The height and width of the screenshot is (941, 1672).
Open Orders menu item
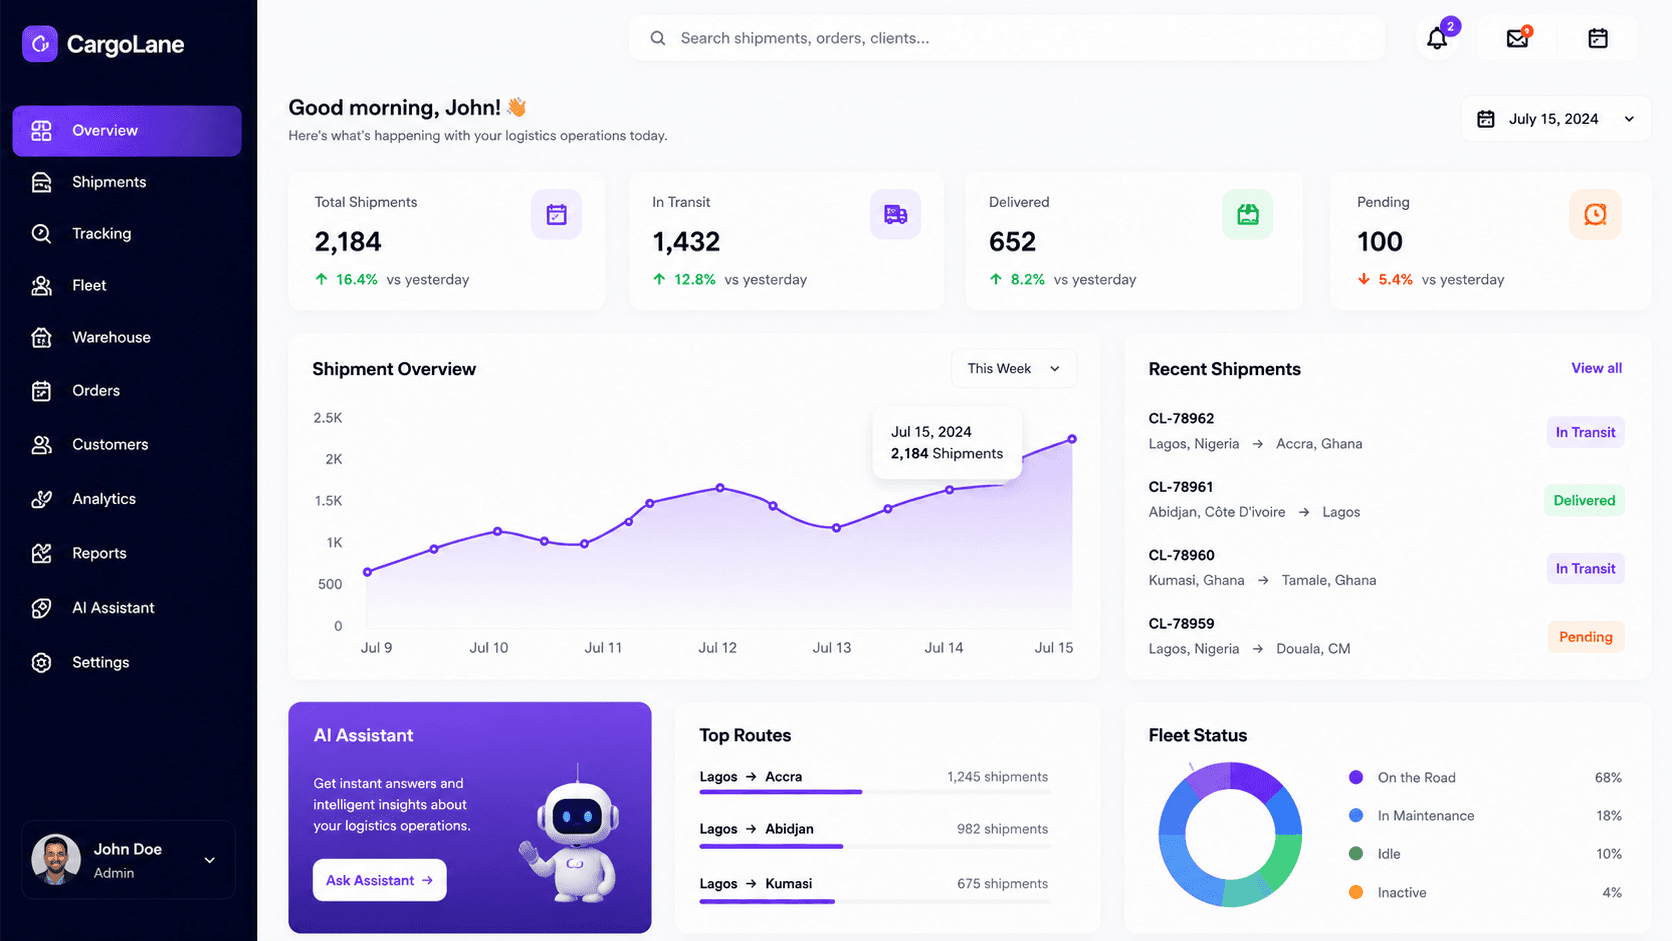point(127,391)
